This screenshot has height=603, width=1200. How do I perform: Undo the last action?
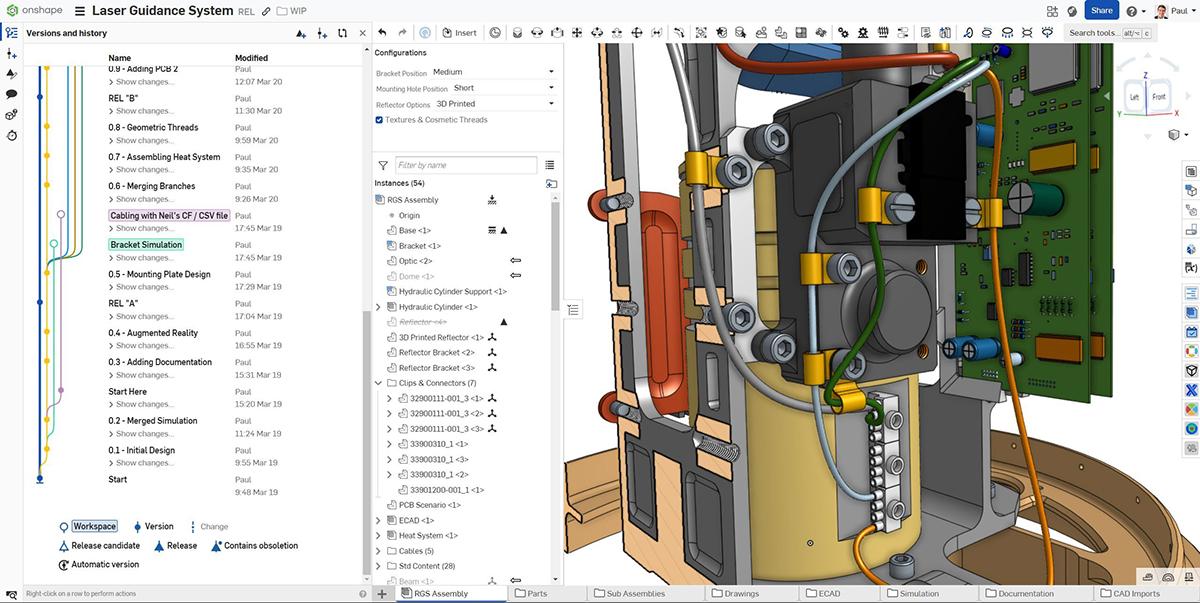point(381,32)
